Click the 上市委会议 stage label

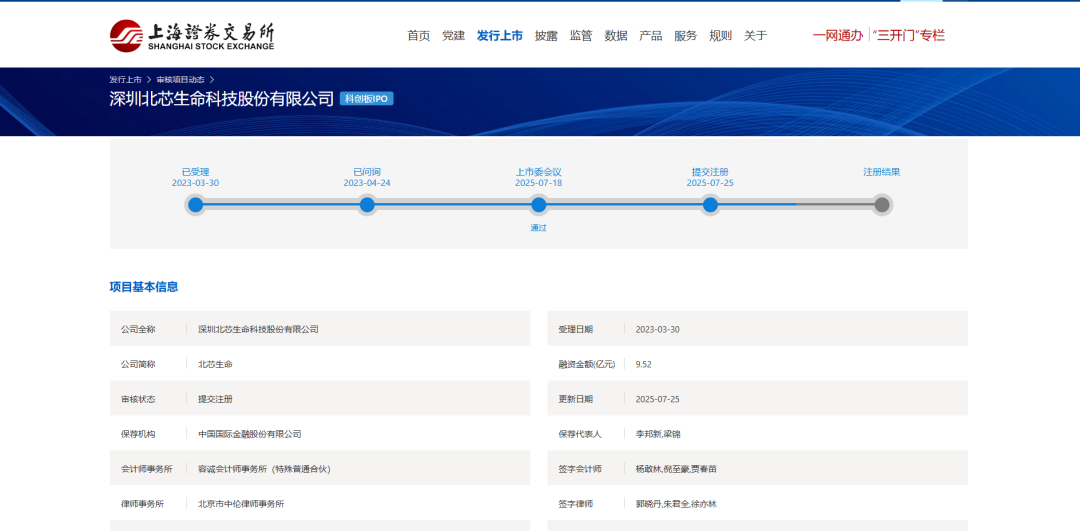point(539,172)
